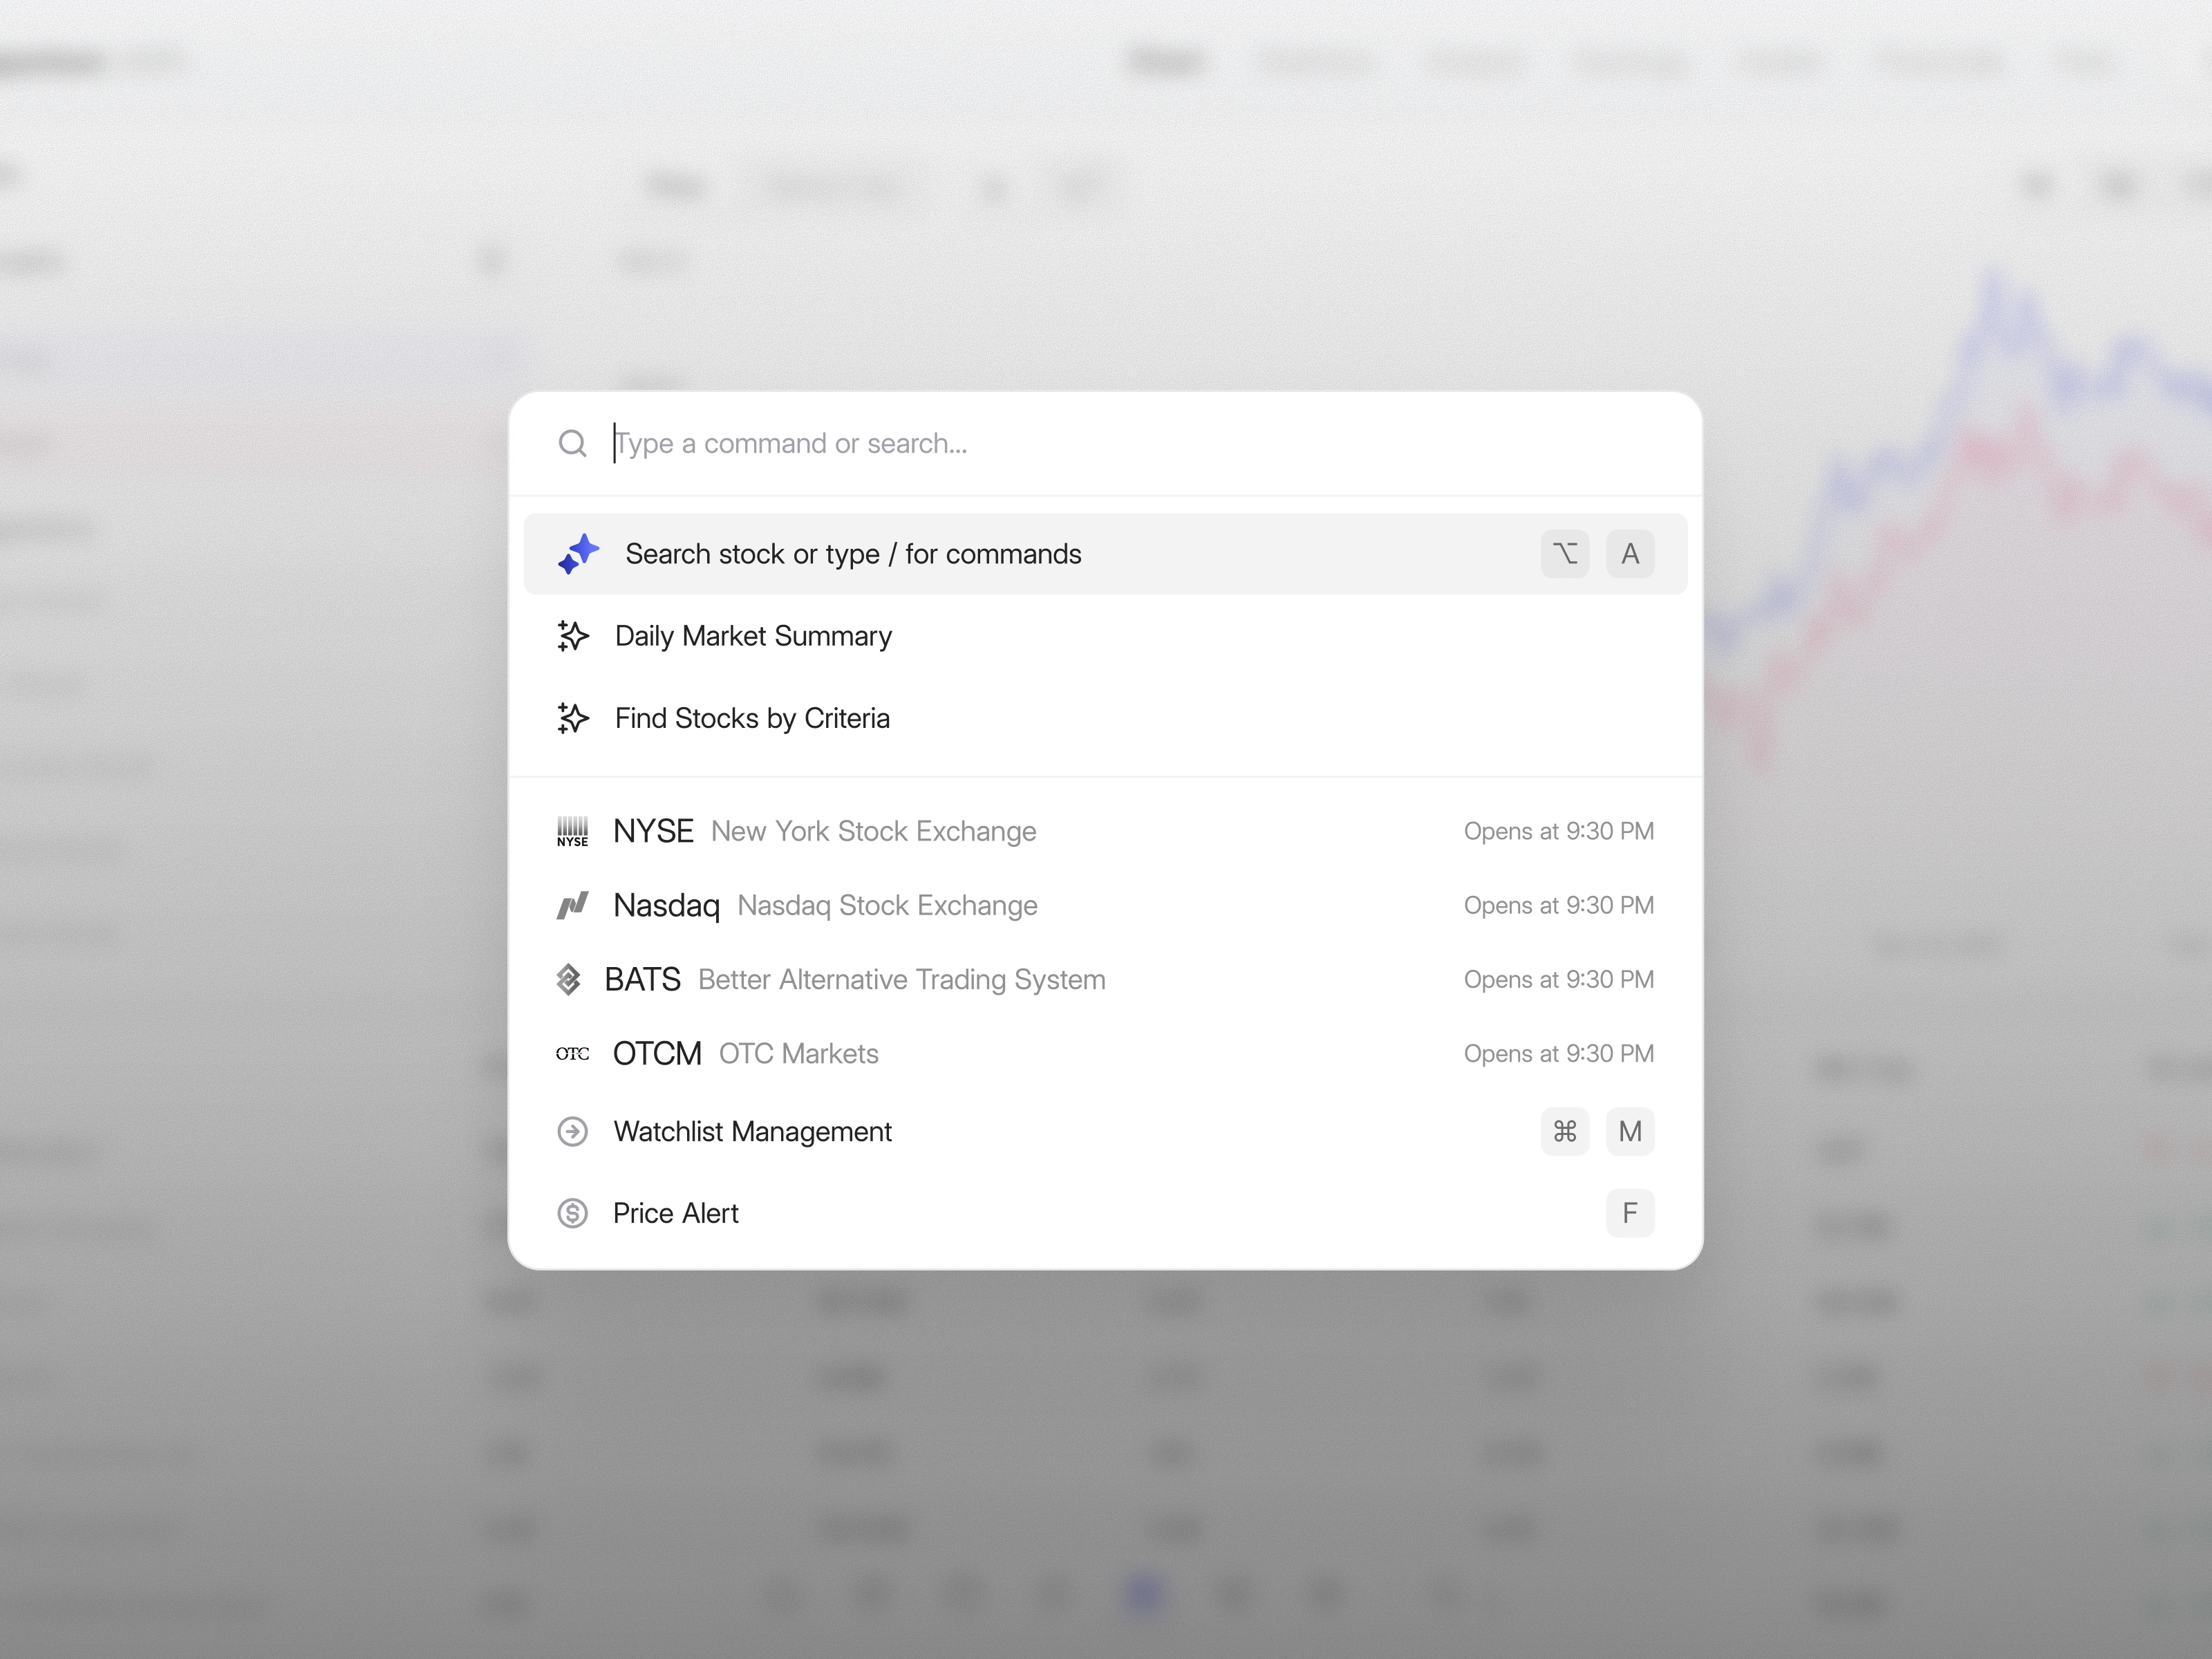The width and height of the screenshot is (2212, 1659).
Task: Select Search stock or type / for commands
Action: click(x=1105, y=554)
